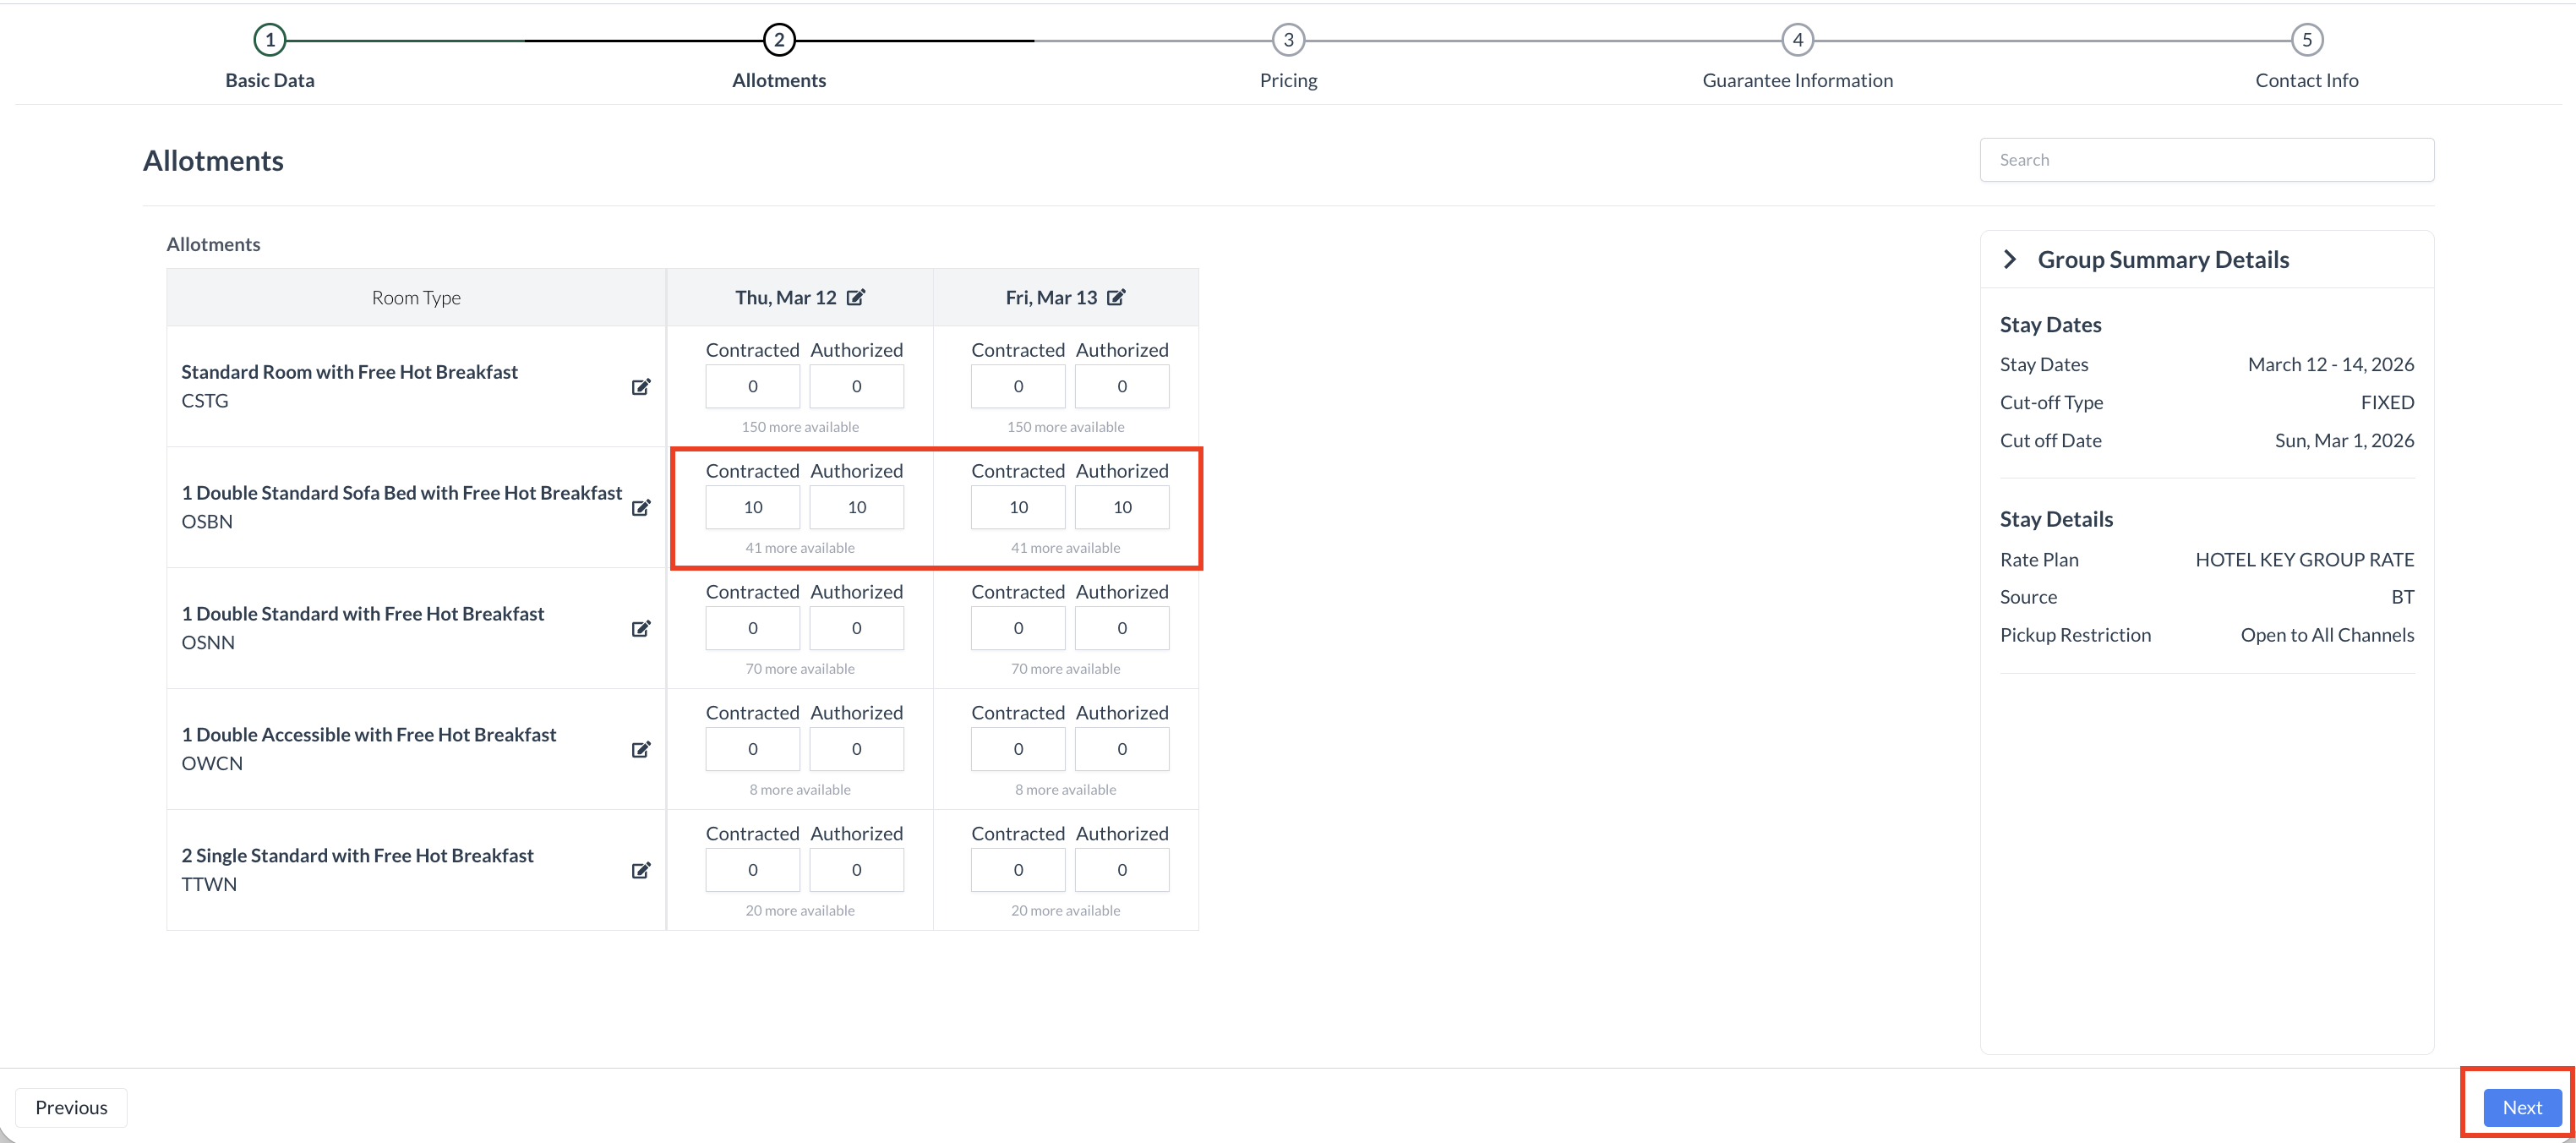Image resolution: width=2576 pixels, height=1143 pixels.
Task: Edit the TTWN 2 Single Standard row
Action: pyautogui.click(x=641, y=871)
